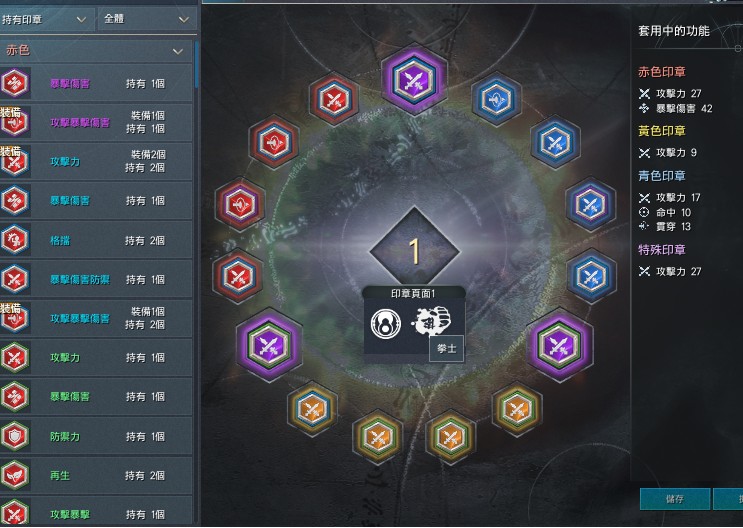743x528 pixels.
Task: Click the round emblem icon under 印章頁面1
Action: pos(386,324)
